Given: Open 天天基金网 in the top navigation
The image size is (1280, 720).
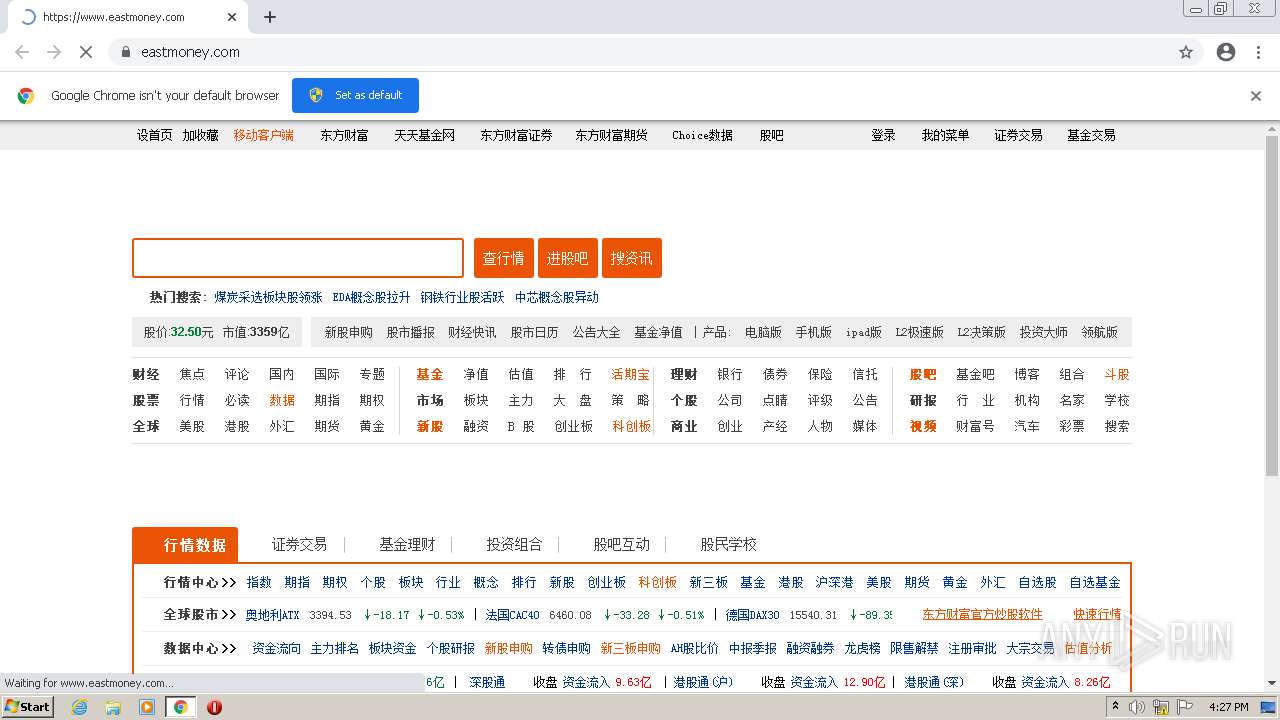Looking at the screenshot, I should click(424, 135).
